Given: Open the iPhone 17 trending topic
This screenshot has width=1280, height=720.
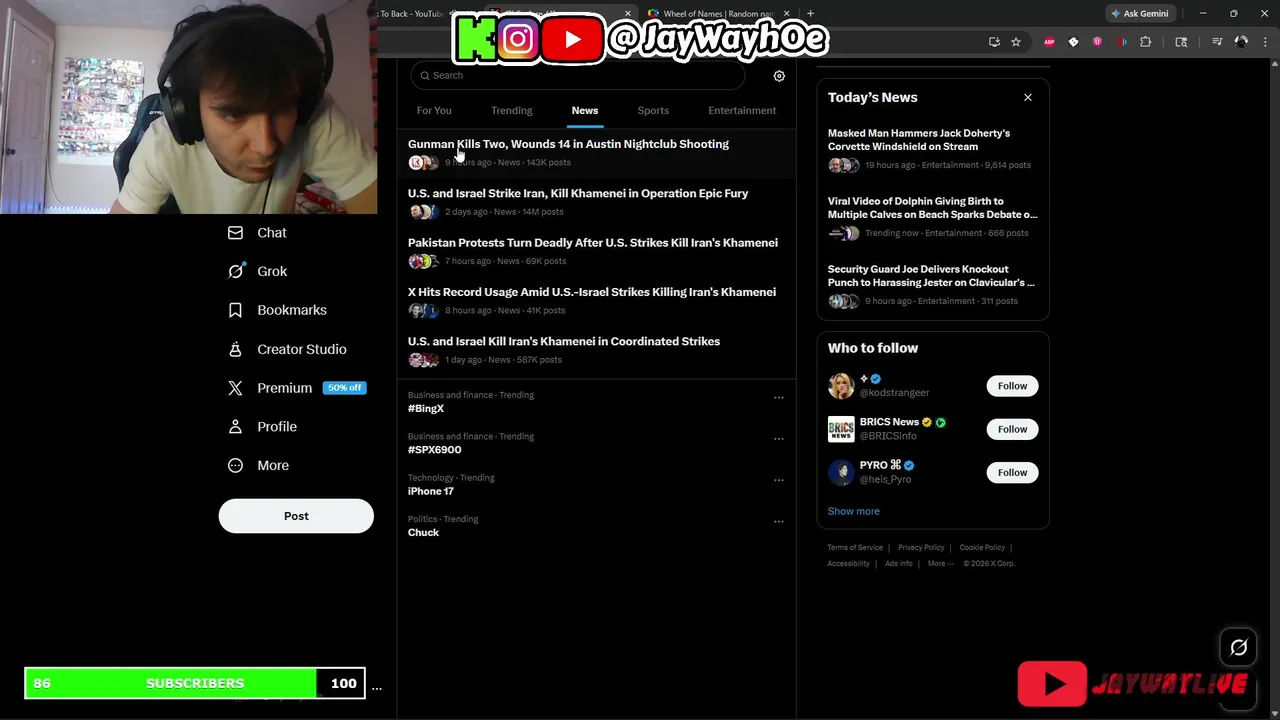Looking at the screenshot, I should pyautogui.click(x=431, y=491).
